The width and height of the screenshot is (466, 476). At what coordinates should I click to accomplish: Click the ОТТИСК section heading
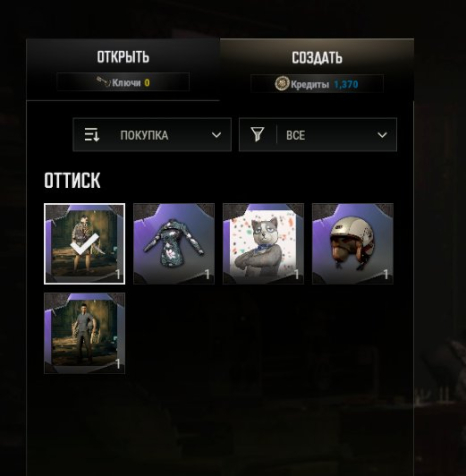click(72, 180)
